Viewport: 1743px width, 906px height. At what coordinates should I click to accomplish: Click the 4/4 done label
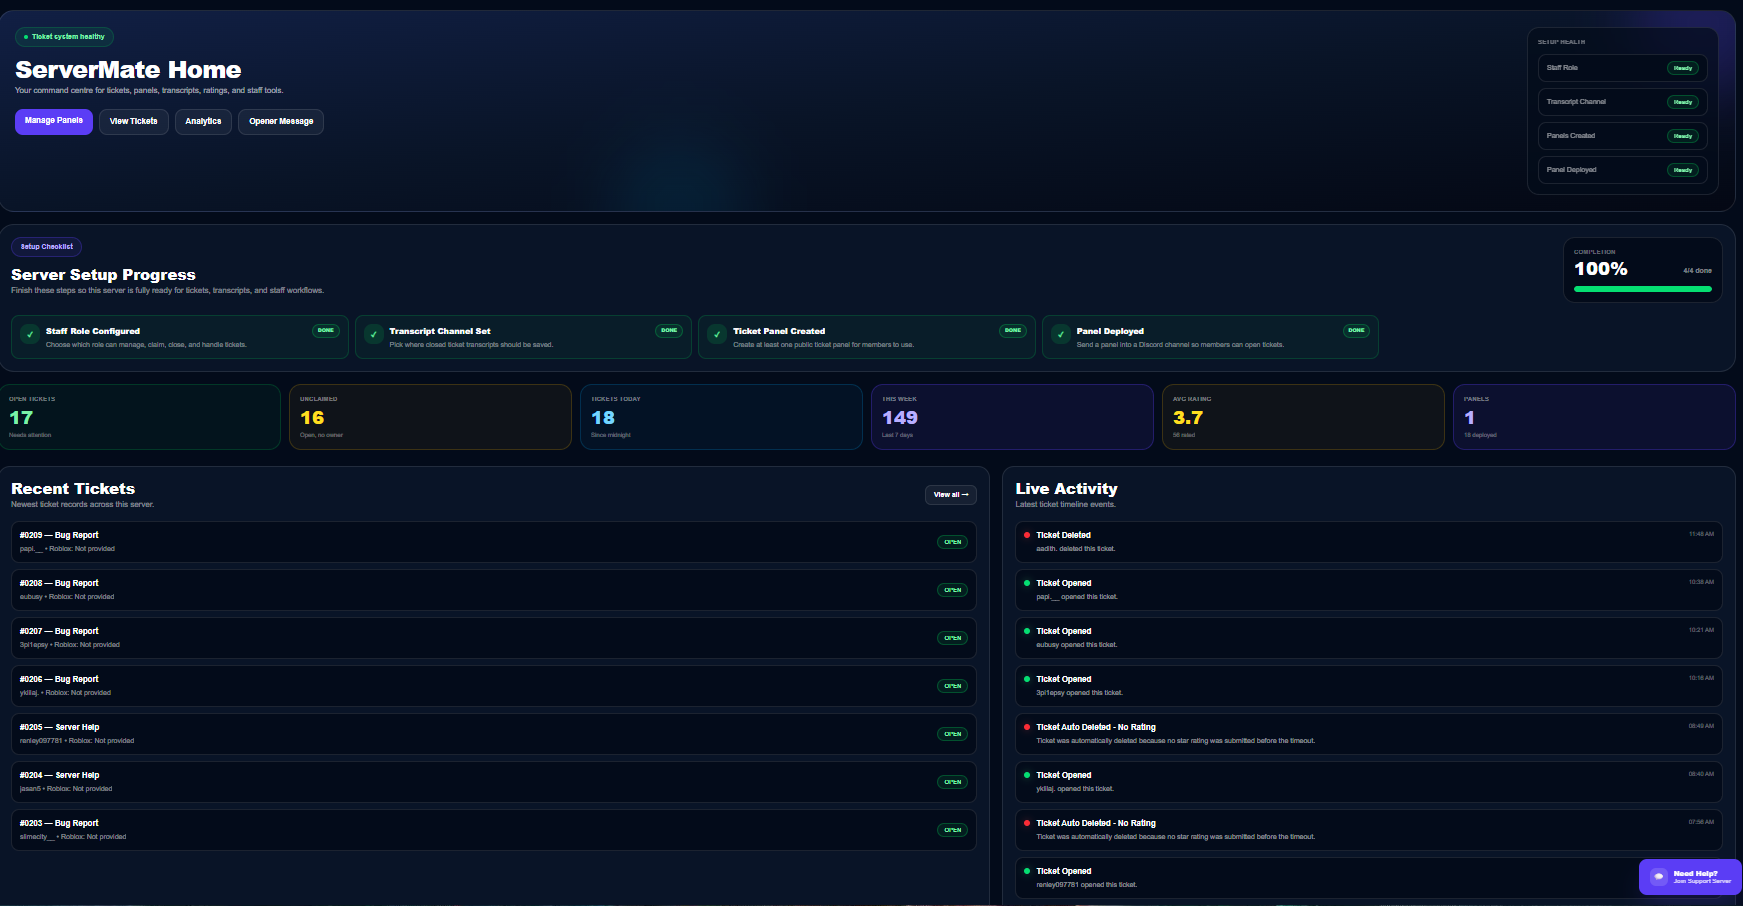(1697, 271)
